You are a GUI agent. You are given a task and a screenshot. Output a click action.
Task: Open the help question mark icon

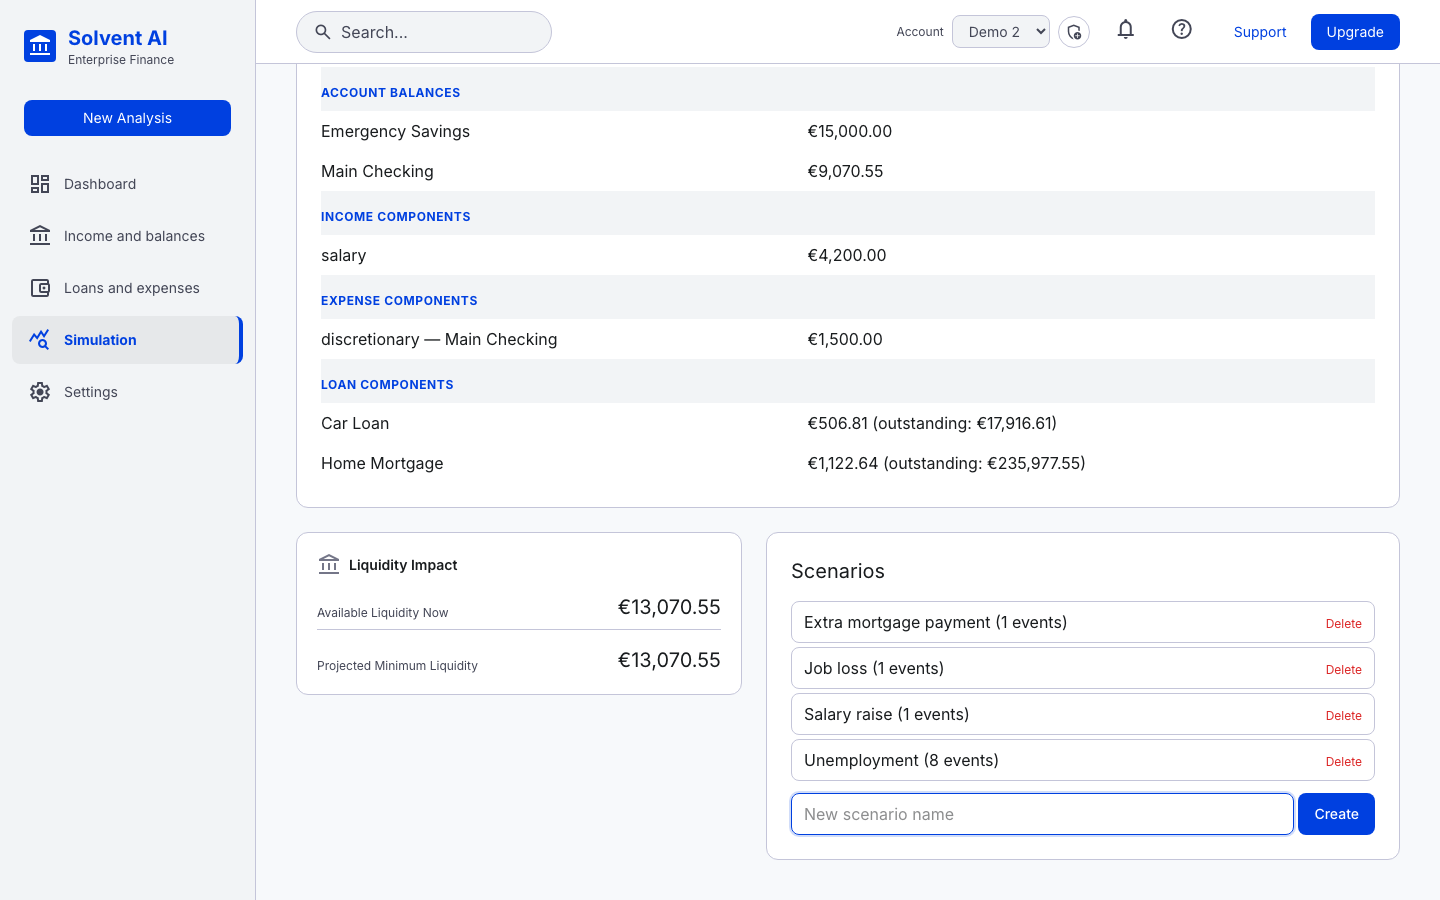point(1182,30)
